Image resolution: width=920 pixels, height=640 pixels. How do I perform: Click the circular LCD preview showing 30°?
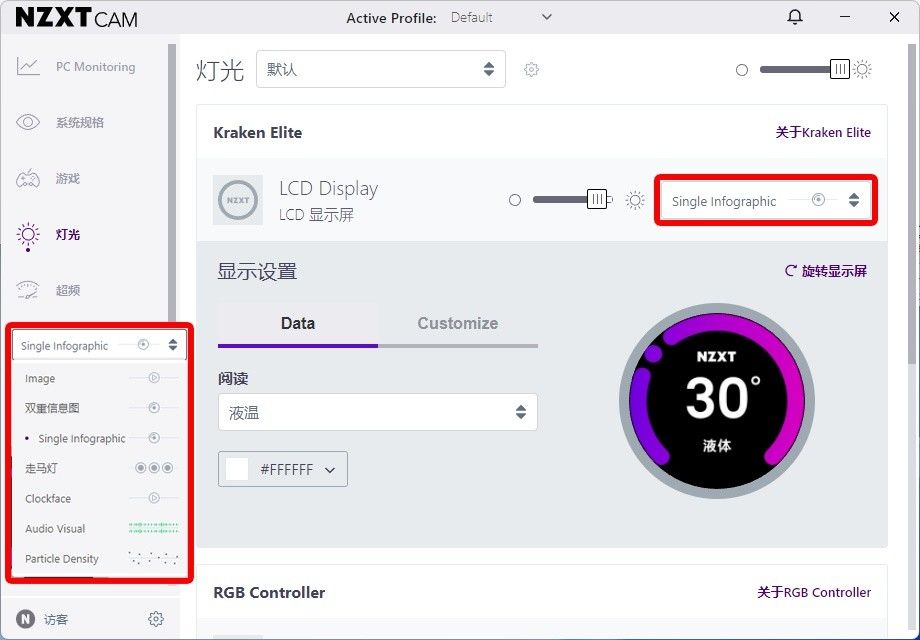pyautogui.click(x=716, y=401)
